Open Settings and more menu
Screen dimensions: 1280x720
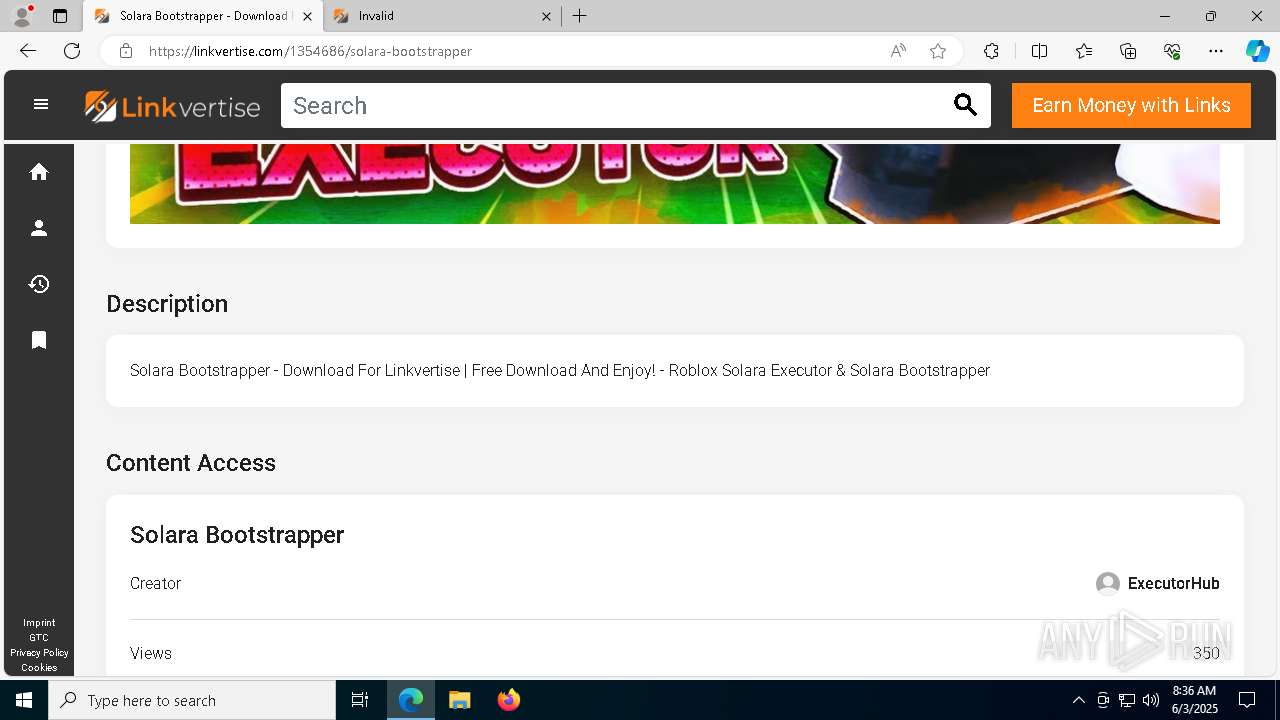point(1216,51)
